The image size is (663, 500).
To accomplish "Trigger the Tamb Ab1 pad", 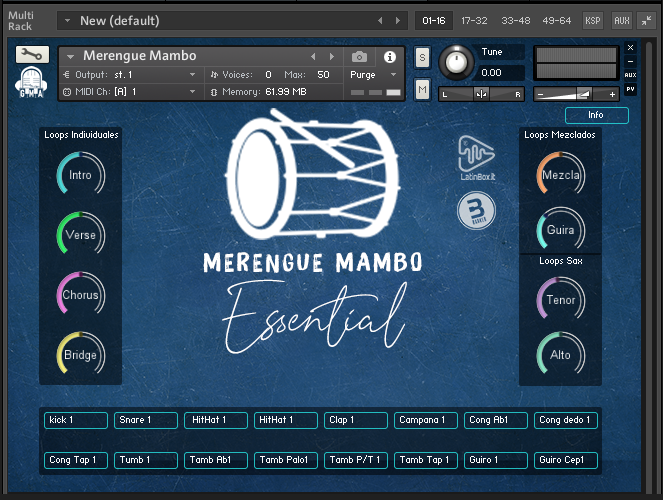I will tap(216, 460).
